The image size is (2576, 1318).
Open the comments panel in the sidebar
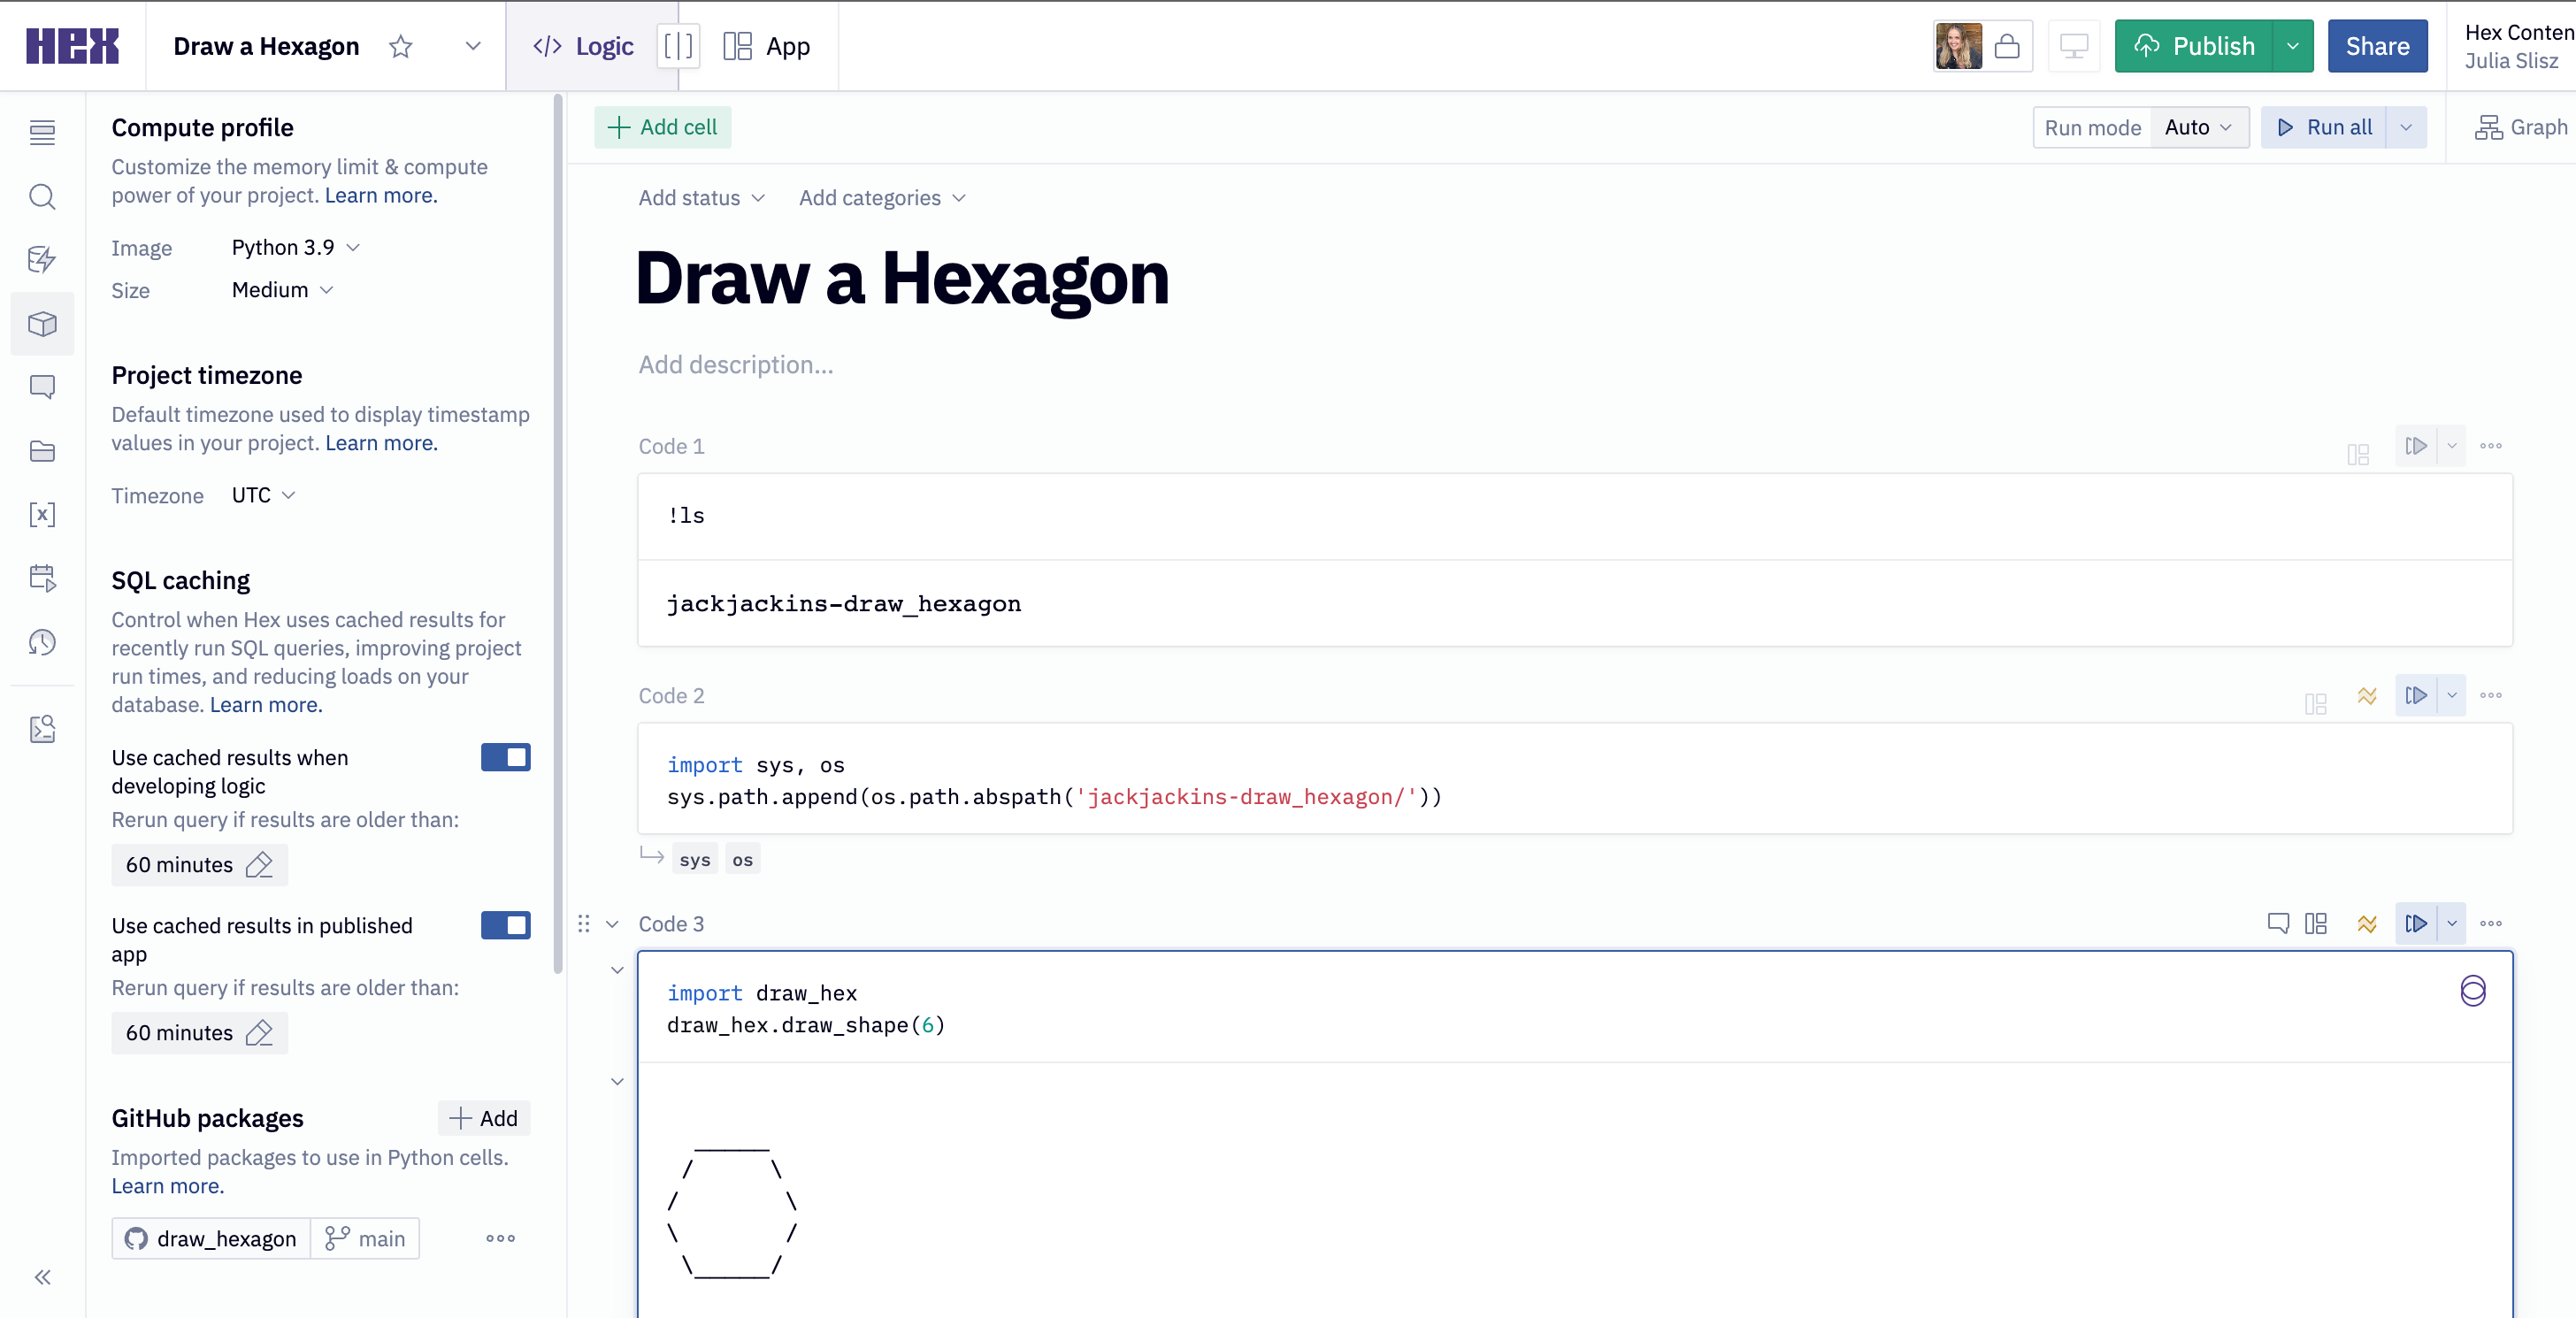point(43,386)
